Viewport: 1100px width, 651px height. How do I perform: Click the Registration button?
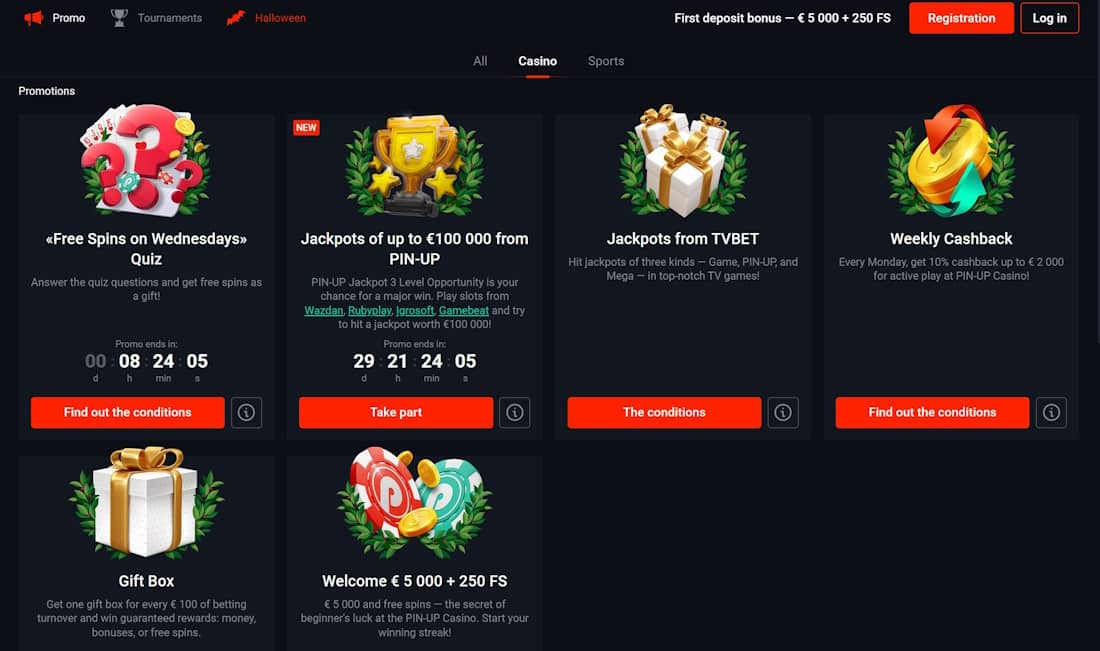(x=961, y=18)
